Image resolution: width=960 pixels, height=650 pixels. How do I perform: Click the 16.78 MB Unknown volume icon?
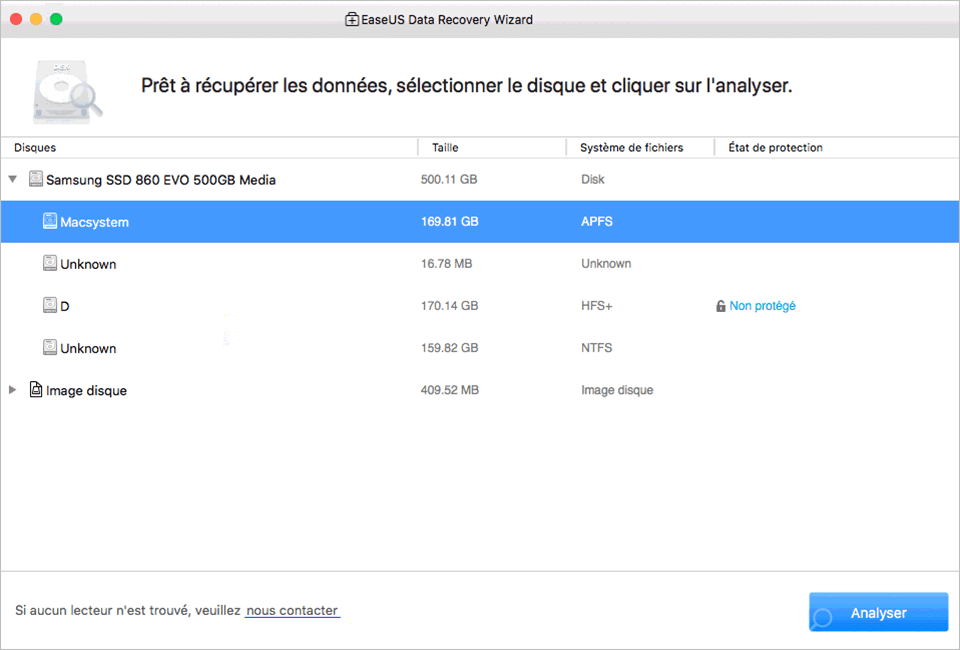click(x=50, y=263)
